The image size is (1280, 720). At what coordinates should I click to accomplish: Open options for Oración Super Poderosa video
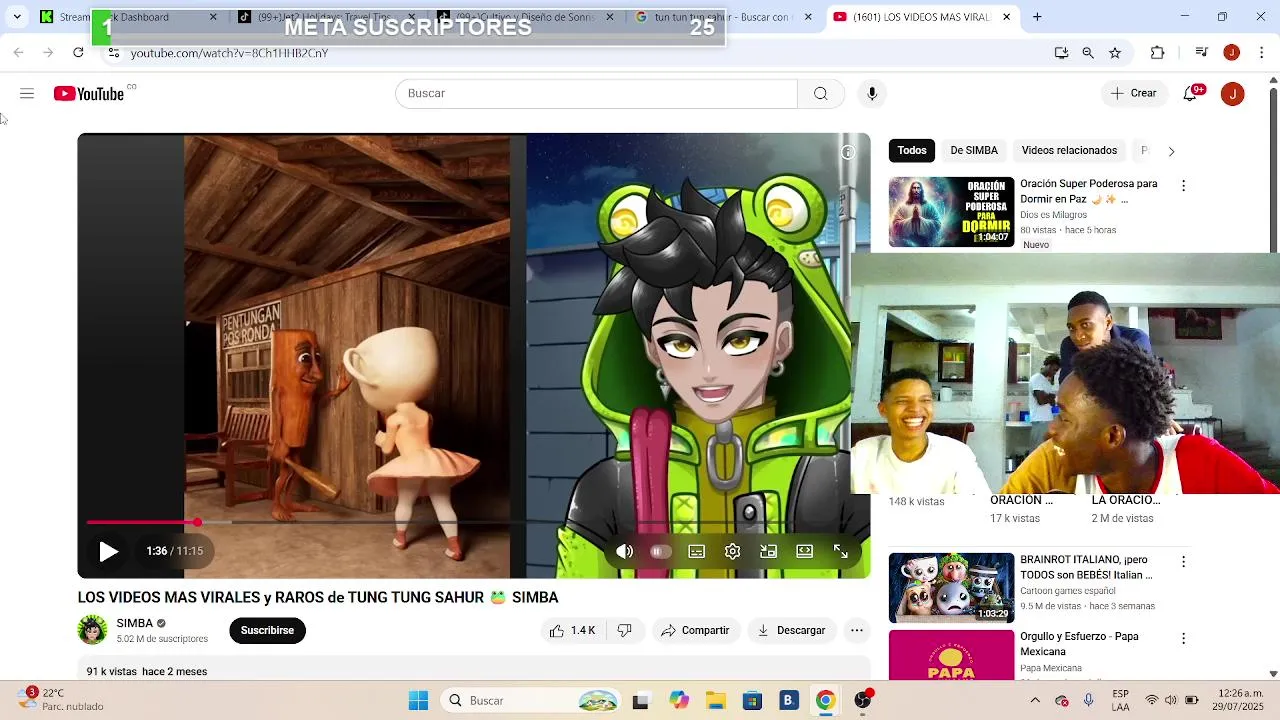pyautogui.click(x=1183, y=186)
